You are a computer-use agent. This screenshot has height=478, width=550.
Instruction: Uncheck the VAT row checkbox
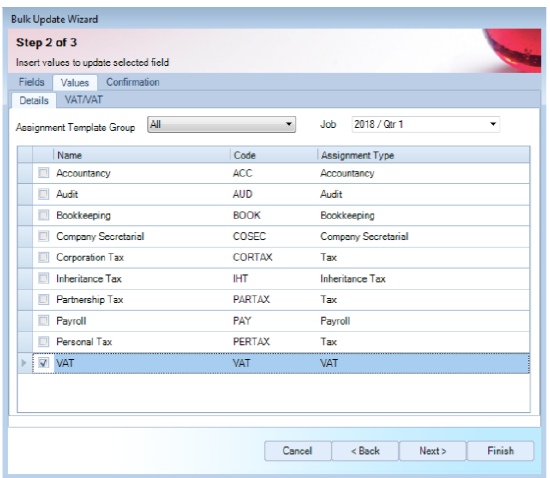pyautogui.click(x=43, y=363)
